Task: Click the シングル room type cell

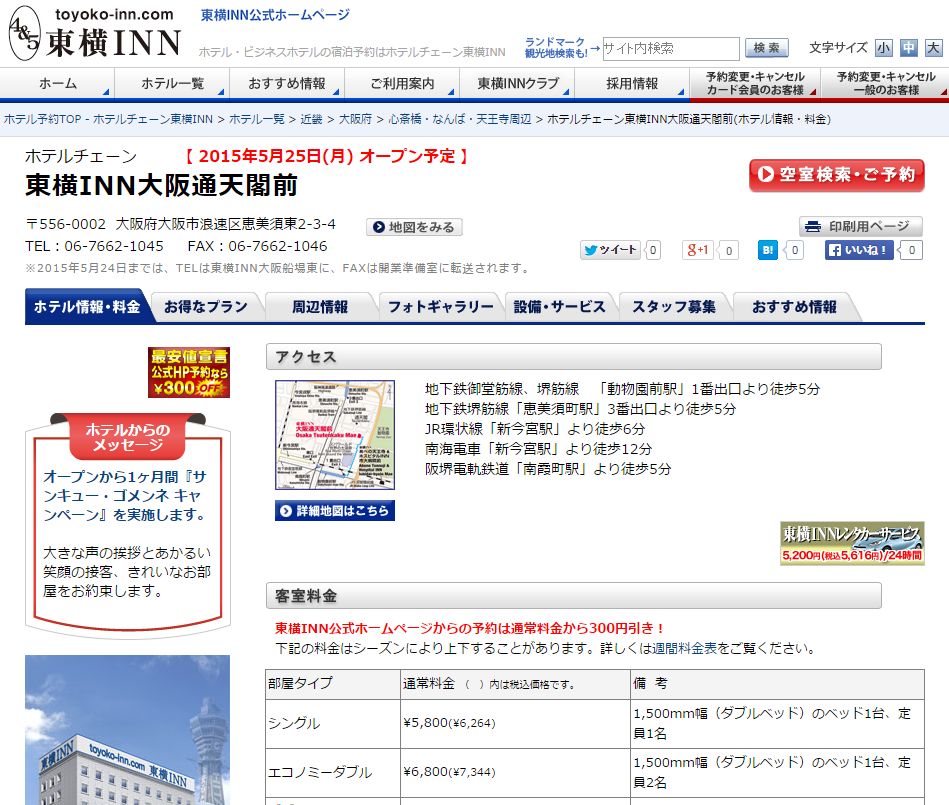Action: click(x=333, y=724)
